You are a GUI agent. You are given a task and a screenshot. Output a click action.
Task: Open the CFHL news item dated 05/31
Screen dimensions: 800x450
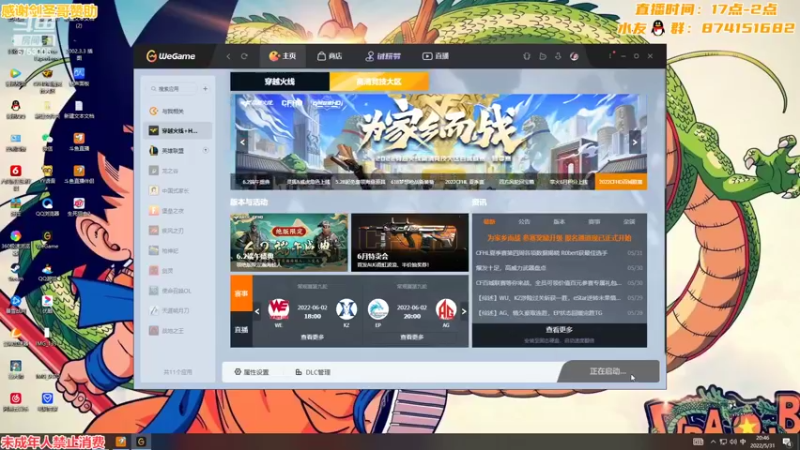[x=559, y=253]
